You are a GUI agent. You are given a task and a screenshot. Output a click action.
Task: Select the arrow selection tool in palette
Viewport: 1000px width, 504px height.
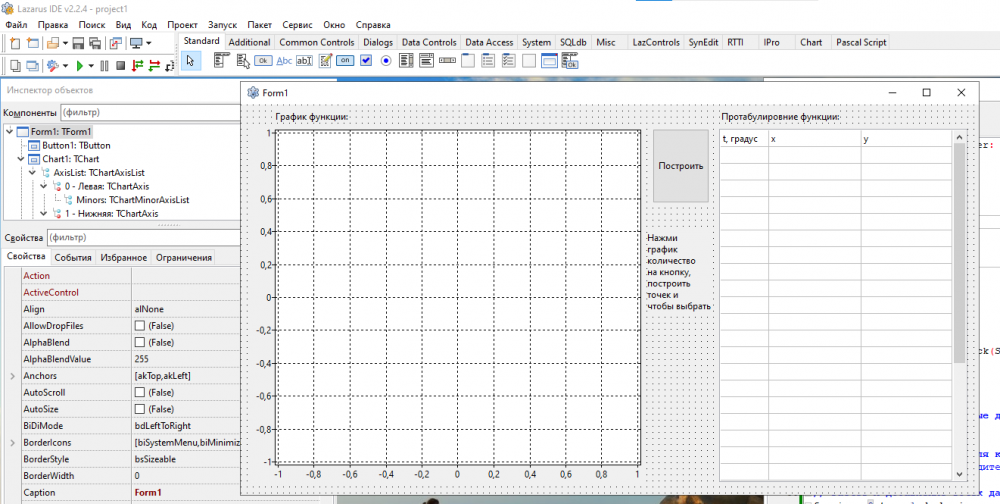pos(192,60)
